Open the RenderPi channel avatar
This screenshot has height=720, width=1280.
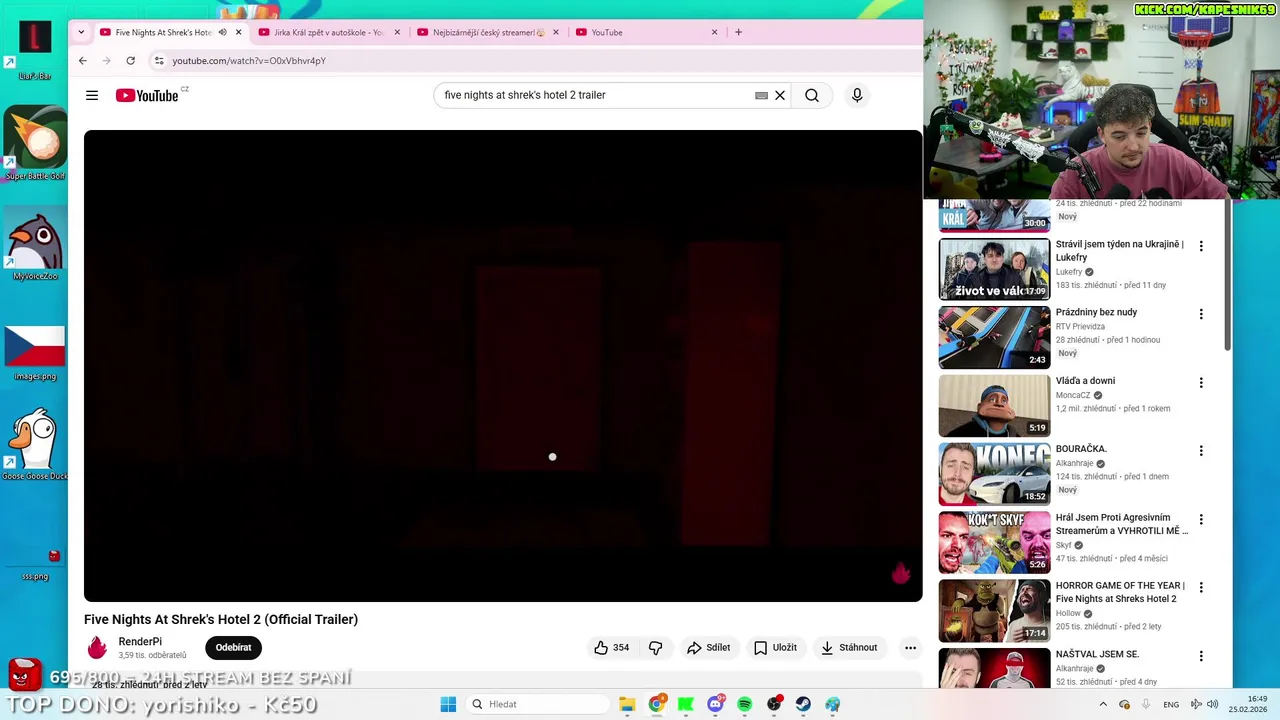[97, 647]
